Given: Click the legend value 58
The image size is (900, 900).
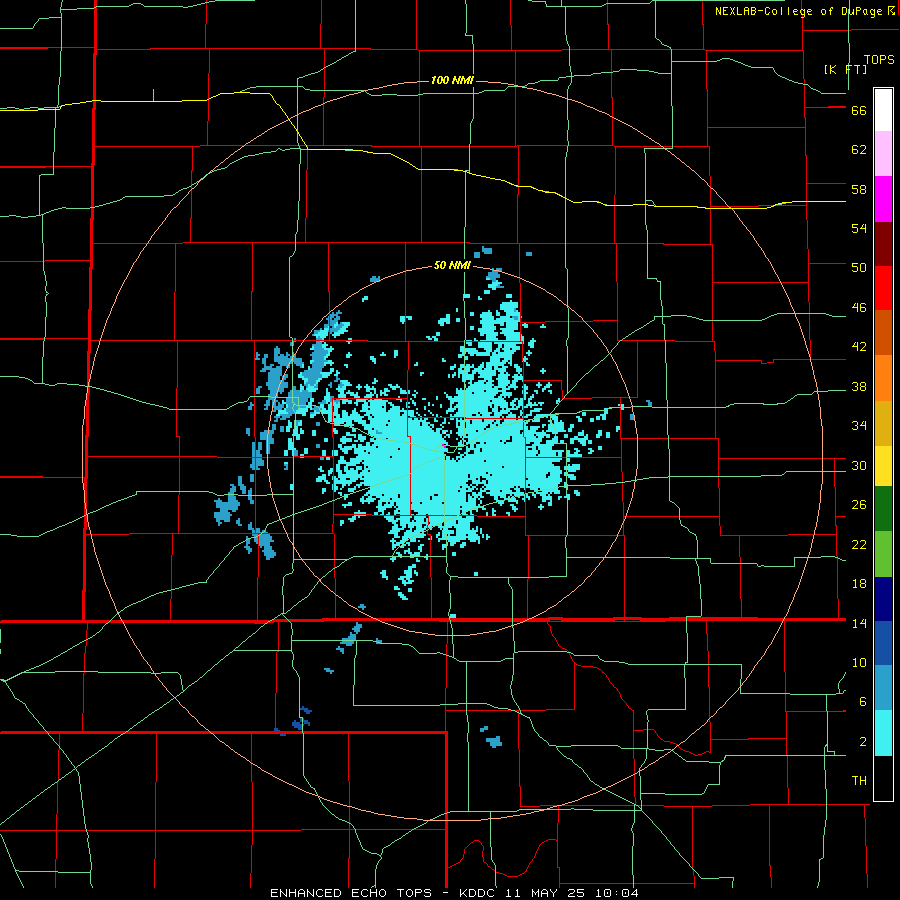Looking at the screenshot, I should 859,189.
